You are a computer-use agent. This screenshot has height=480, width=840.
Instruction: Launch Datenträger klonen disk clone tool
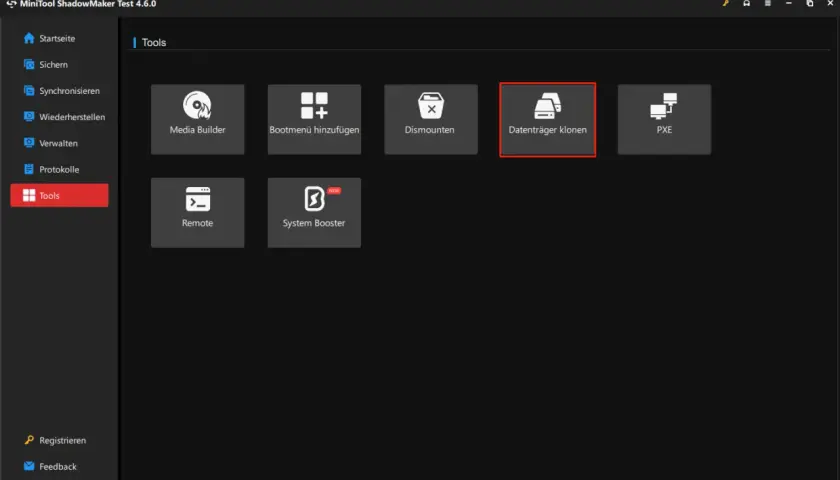click(548, 119)
